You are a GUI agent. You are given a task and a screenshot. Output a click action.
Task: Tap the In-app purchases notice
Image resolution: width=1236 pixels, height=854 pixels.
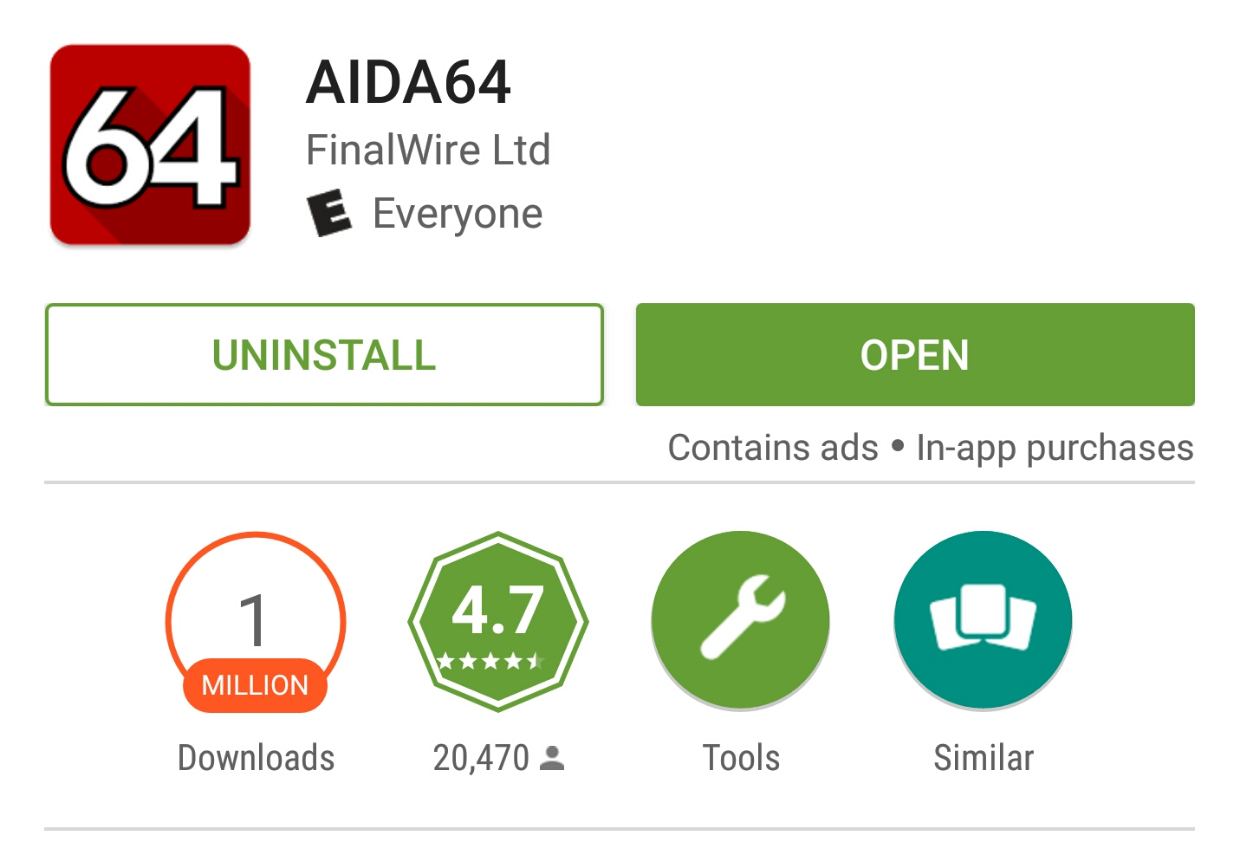[1055, 447]
